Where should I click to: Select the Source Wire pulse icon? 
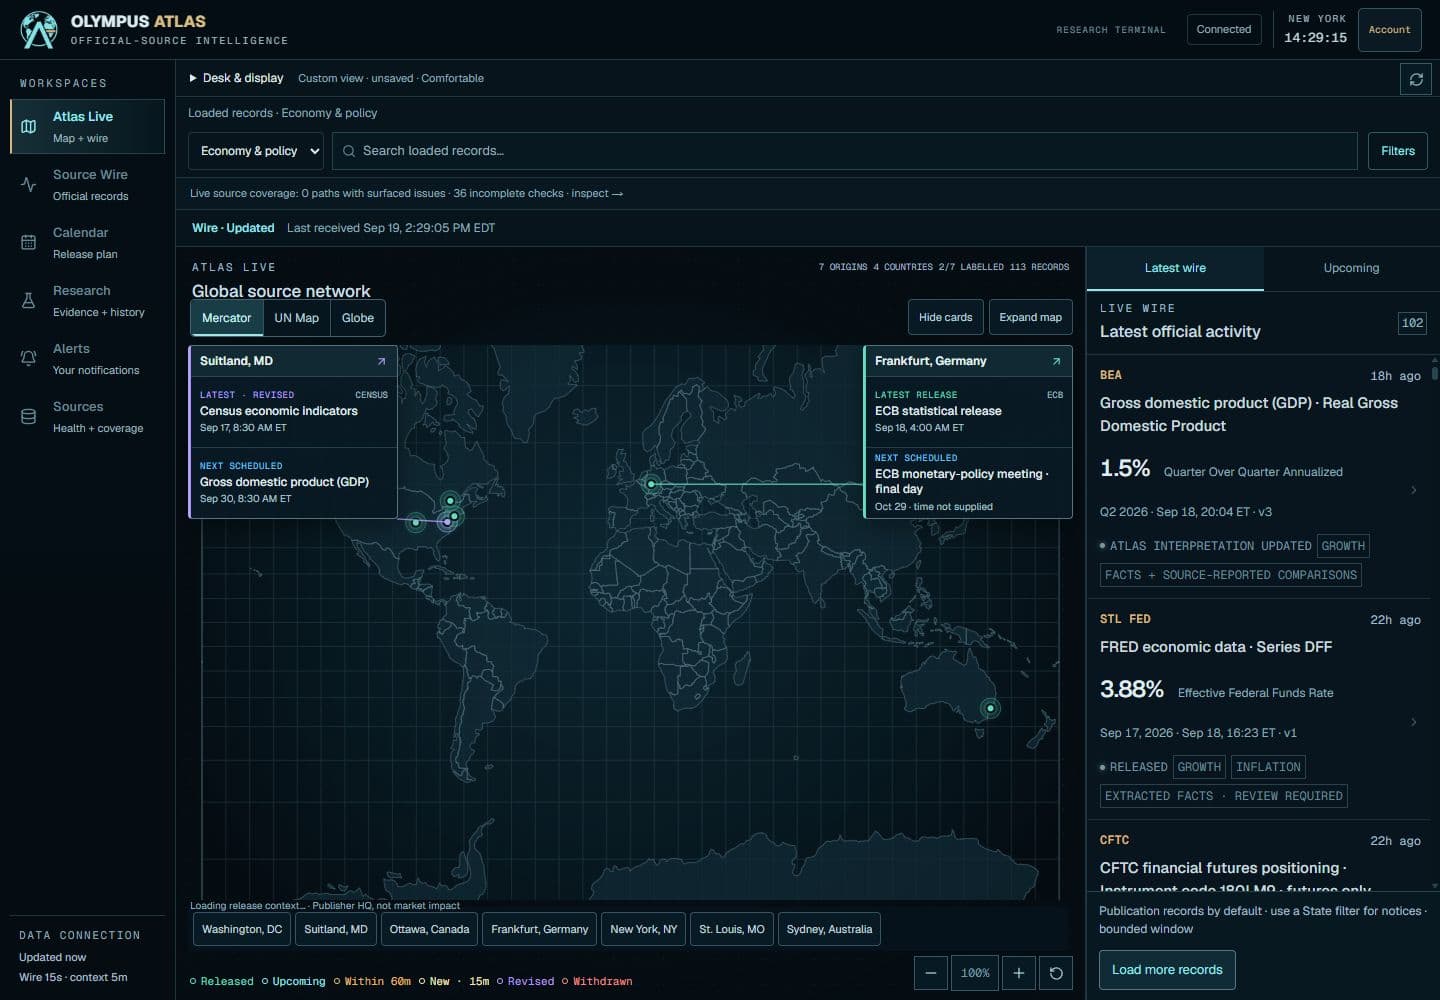click(x=29, y=185)
